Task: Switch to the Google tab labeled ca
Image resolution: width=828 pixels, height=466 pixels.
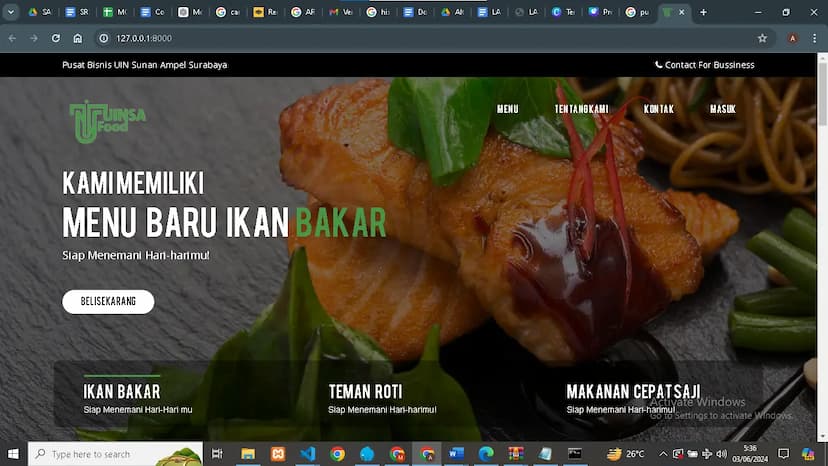Action: tap(228, 12)
